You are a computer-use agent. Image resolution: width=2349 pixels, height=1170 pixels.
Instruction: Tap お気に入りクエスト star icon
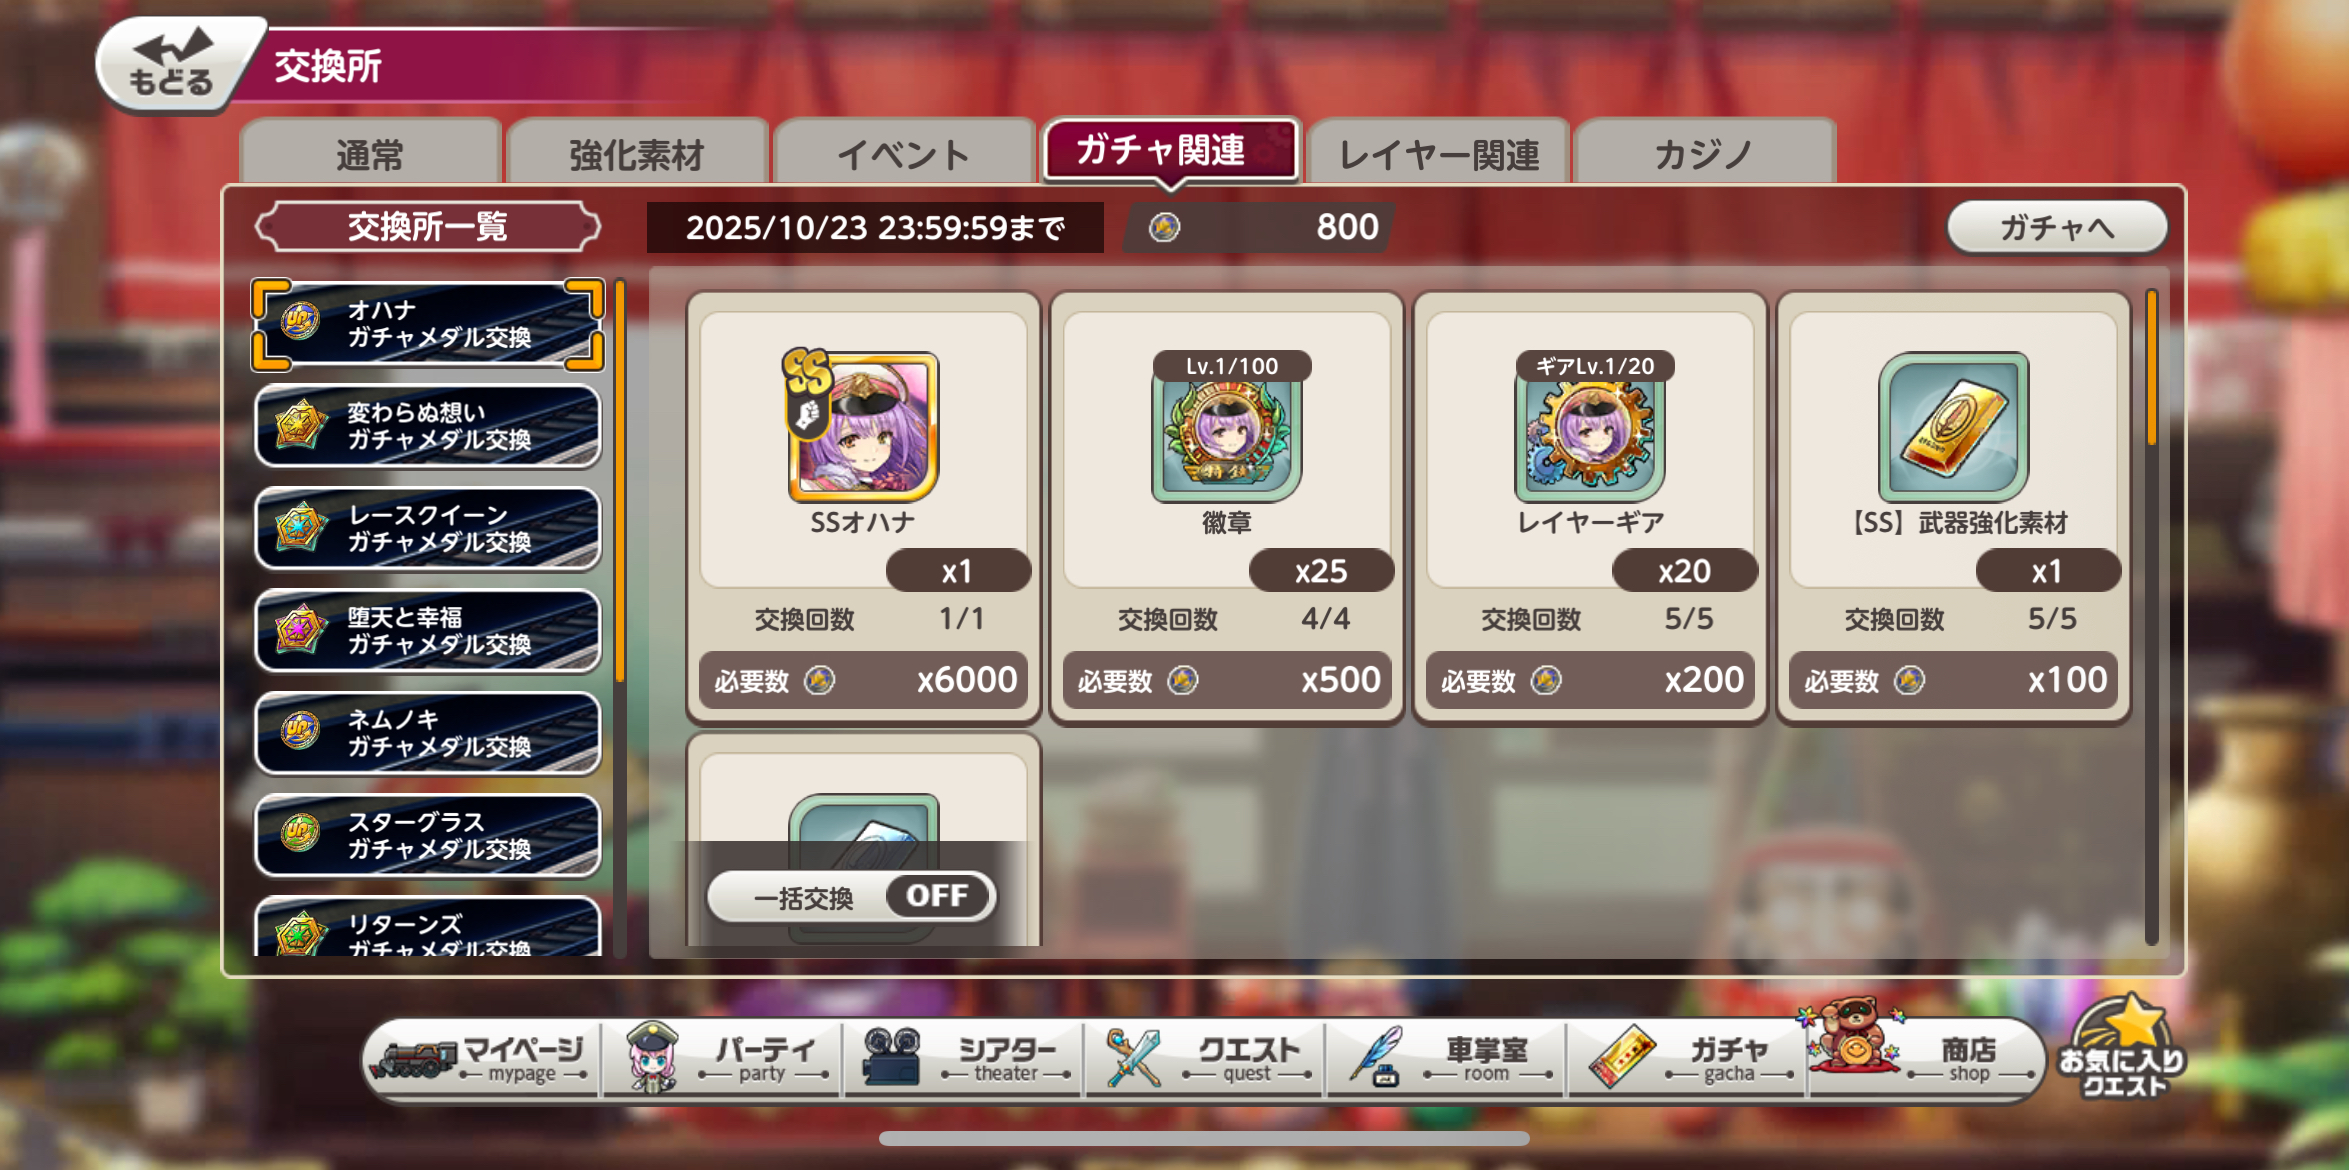[x=2123, y=1046]
